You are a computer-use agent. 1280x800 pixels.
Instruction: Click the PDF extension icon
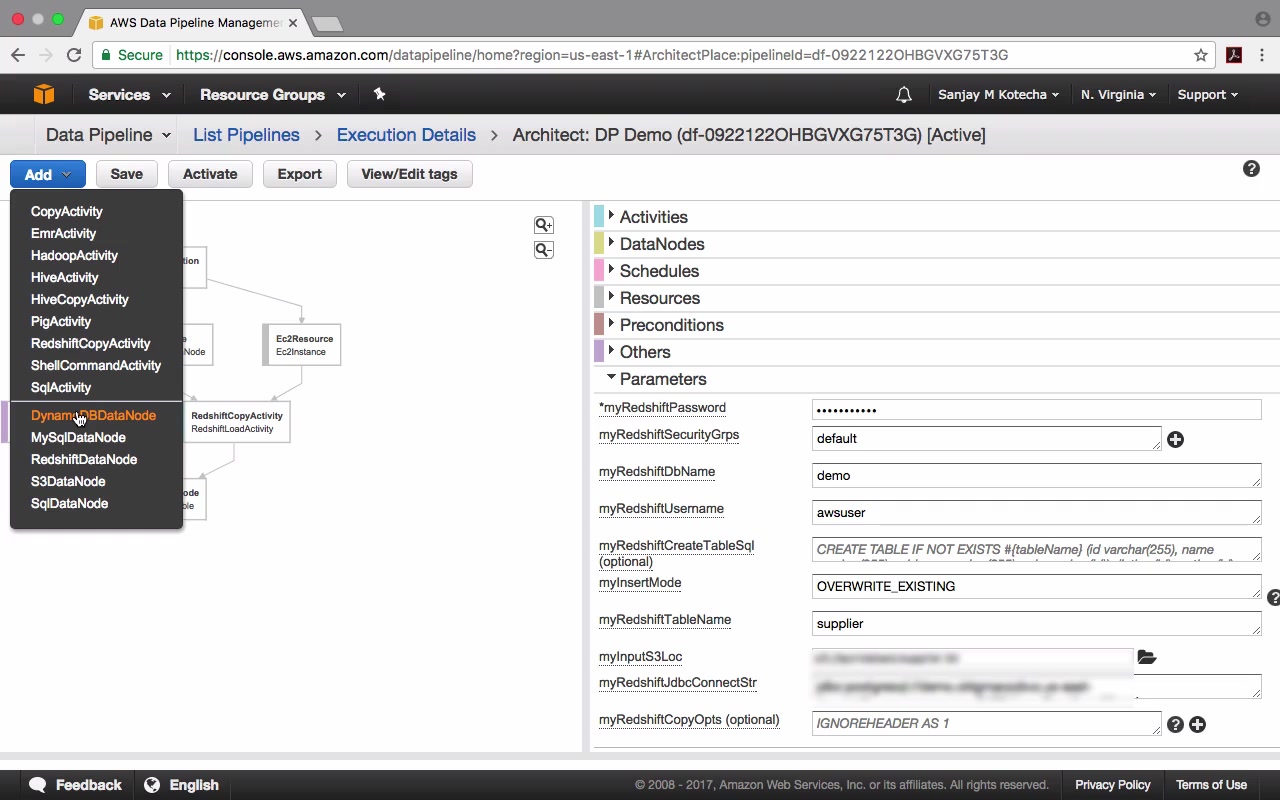coord(1234,55)
